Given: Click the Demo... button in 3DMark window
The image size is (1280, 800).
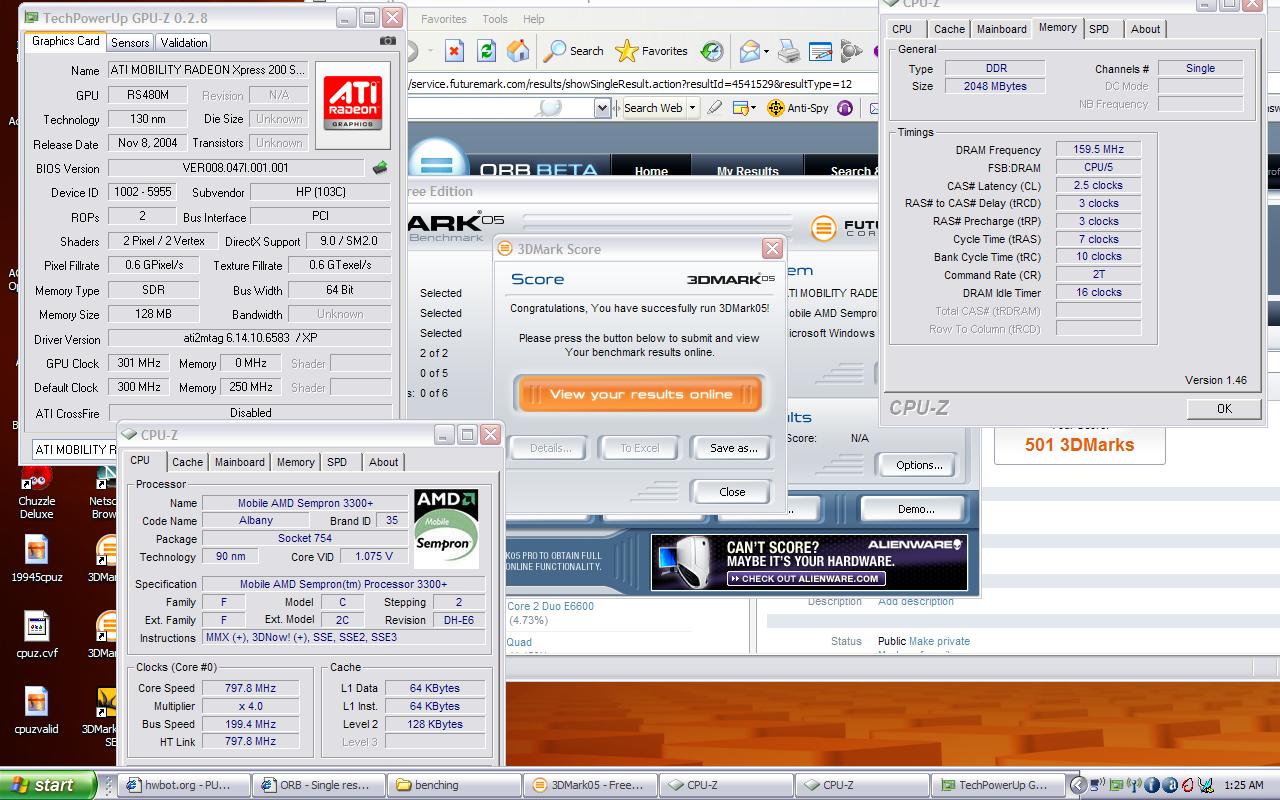Looking at the screenshot, I should pyautogui.click(x=916, y=509).
